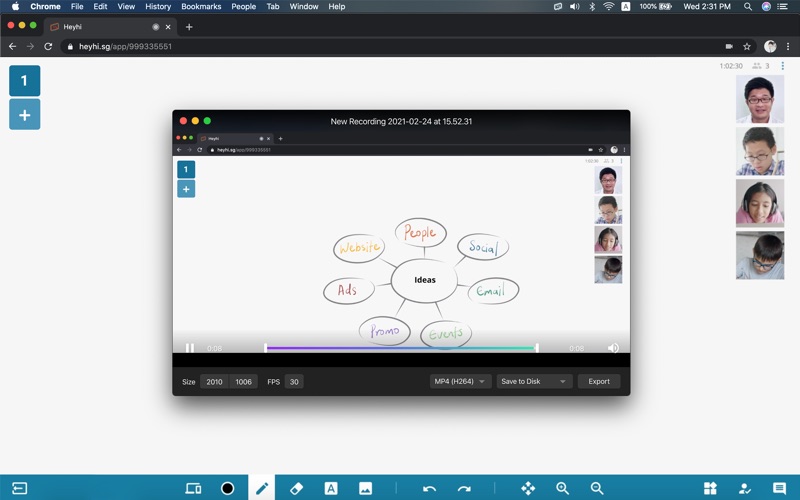Image resolution: width=800 pixels, height=500 pixels.
Task: Open the widgets/apps grid icon
Action: [x=710, y=488]
